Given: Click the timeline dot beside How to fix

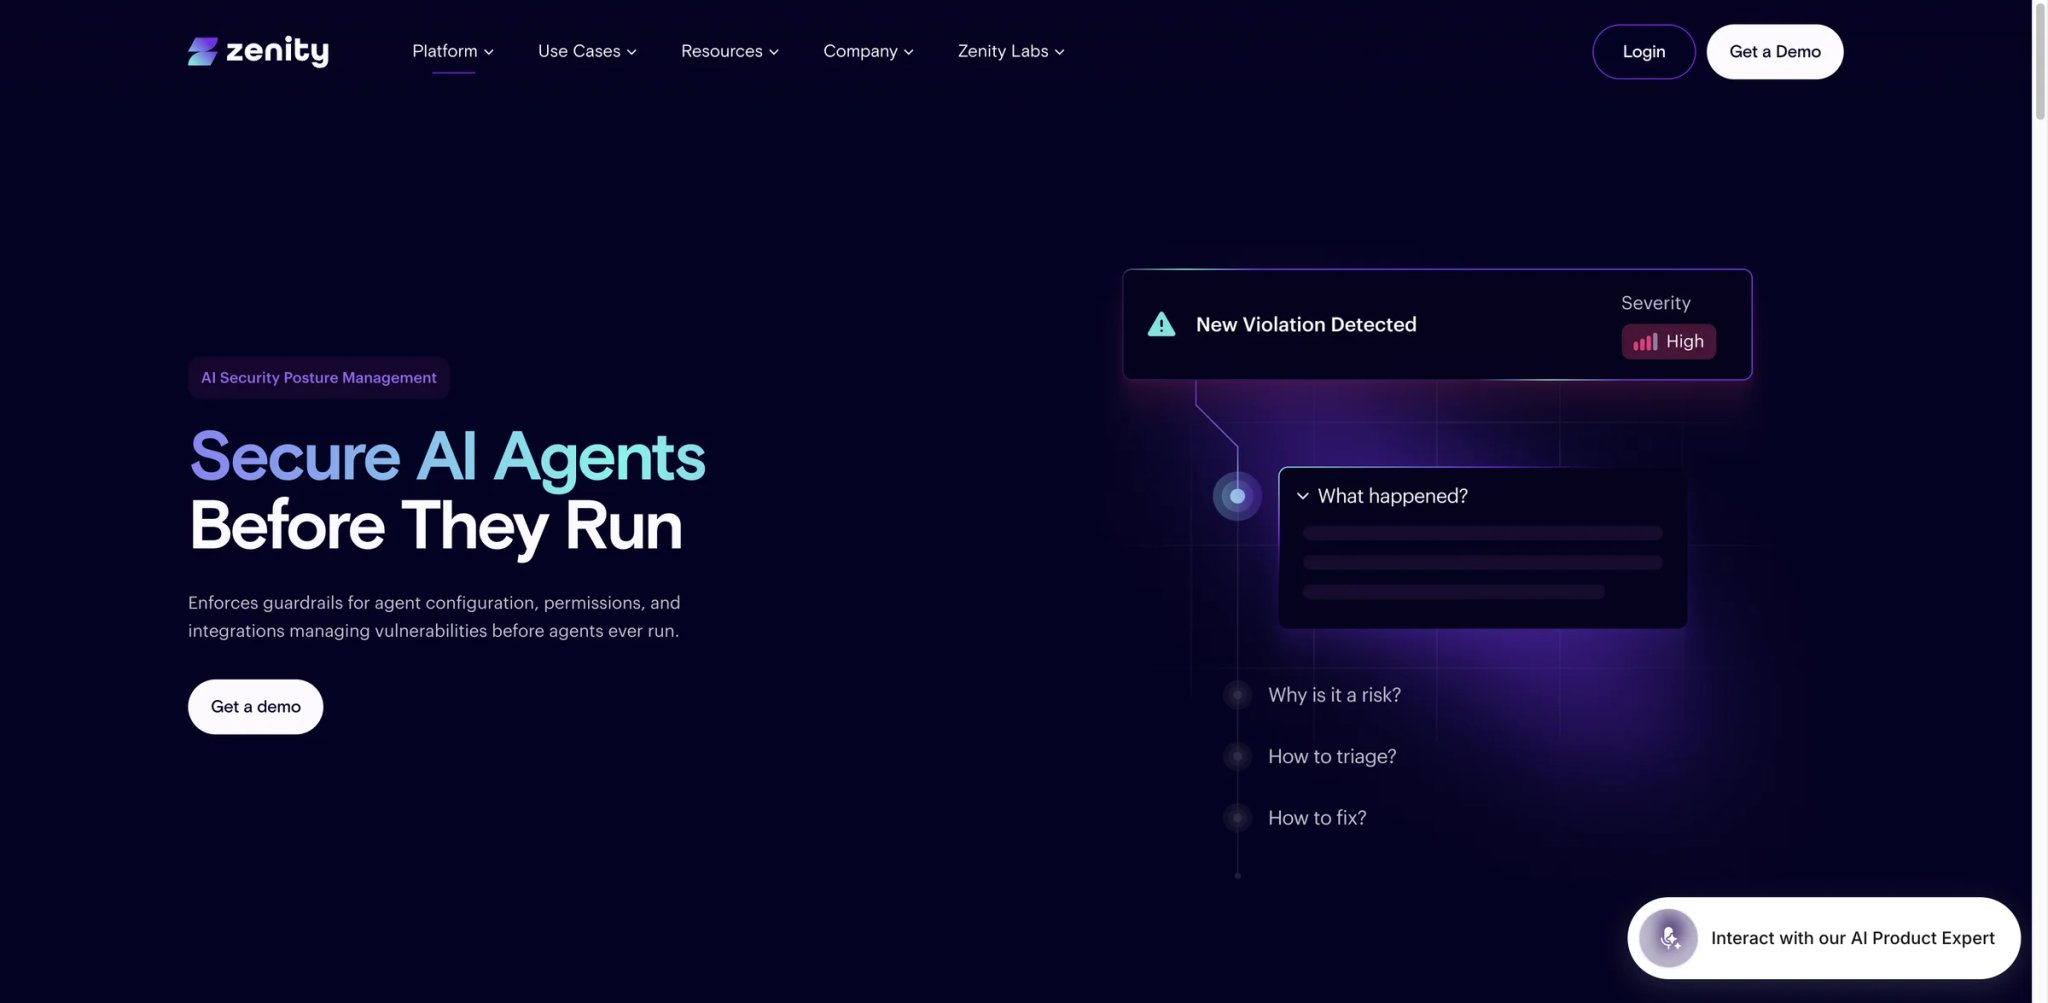Looking at the screenshot, I should point(1237,818).
